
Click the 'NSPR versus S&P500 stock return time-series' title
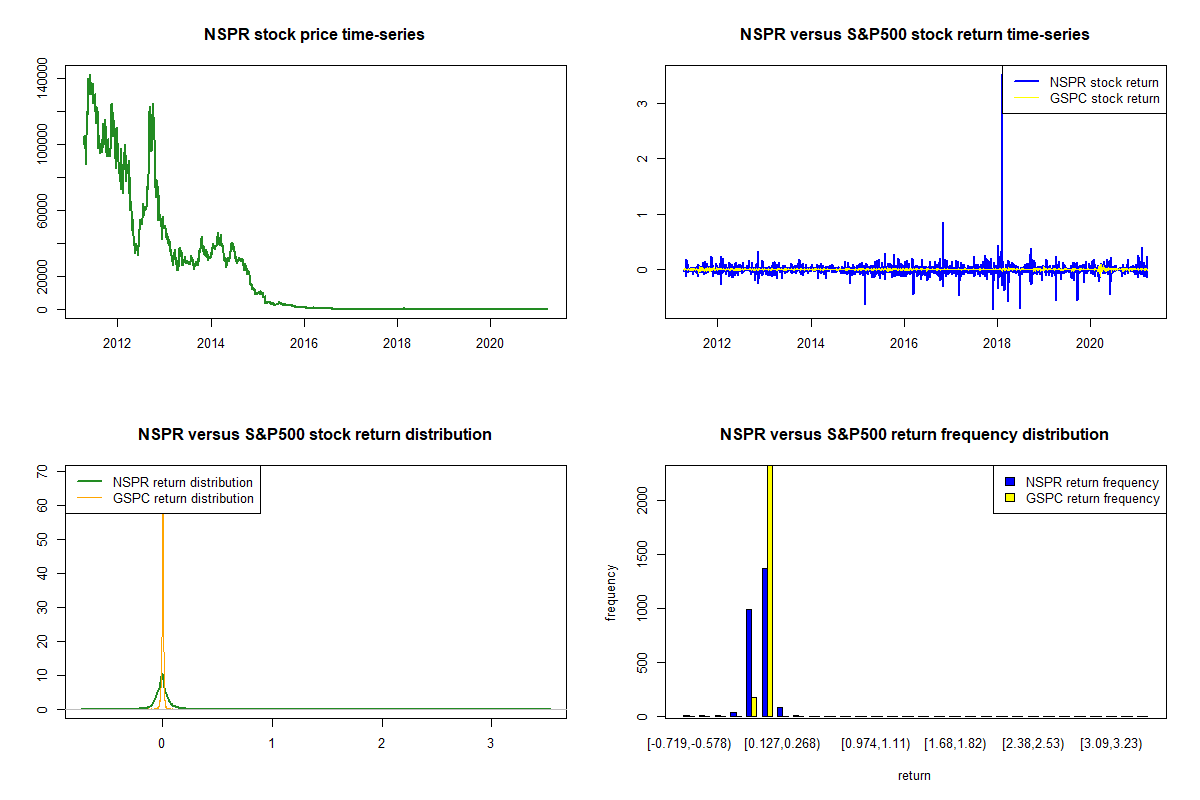tap(914, 35)
